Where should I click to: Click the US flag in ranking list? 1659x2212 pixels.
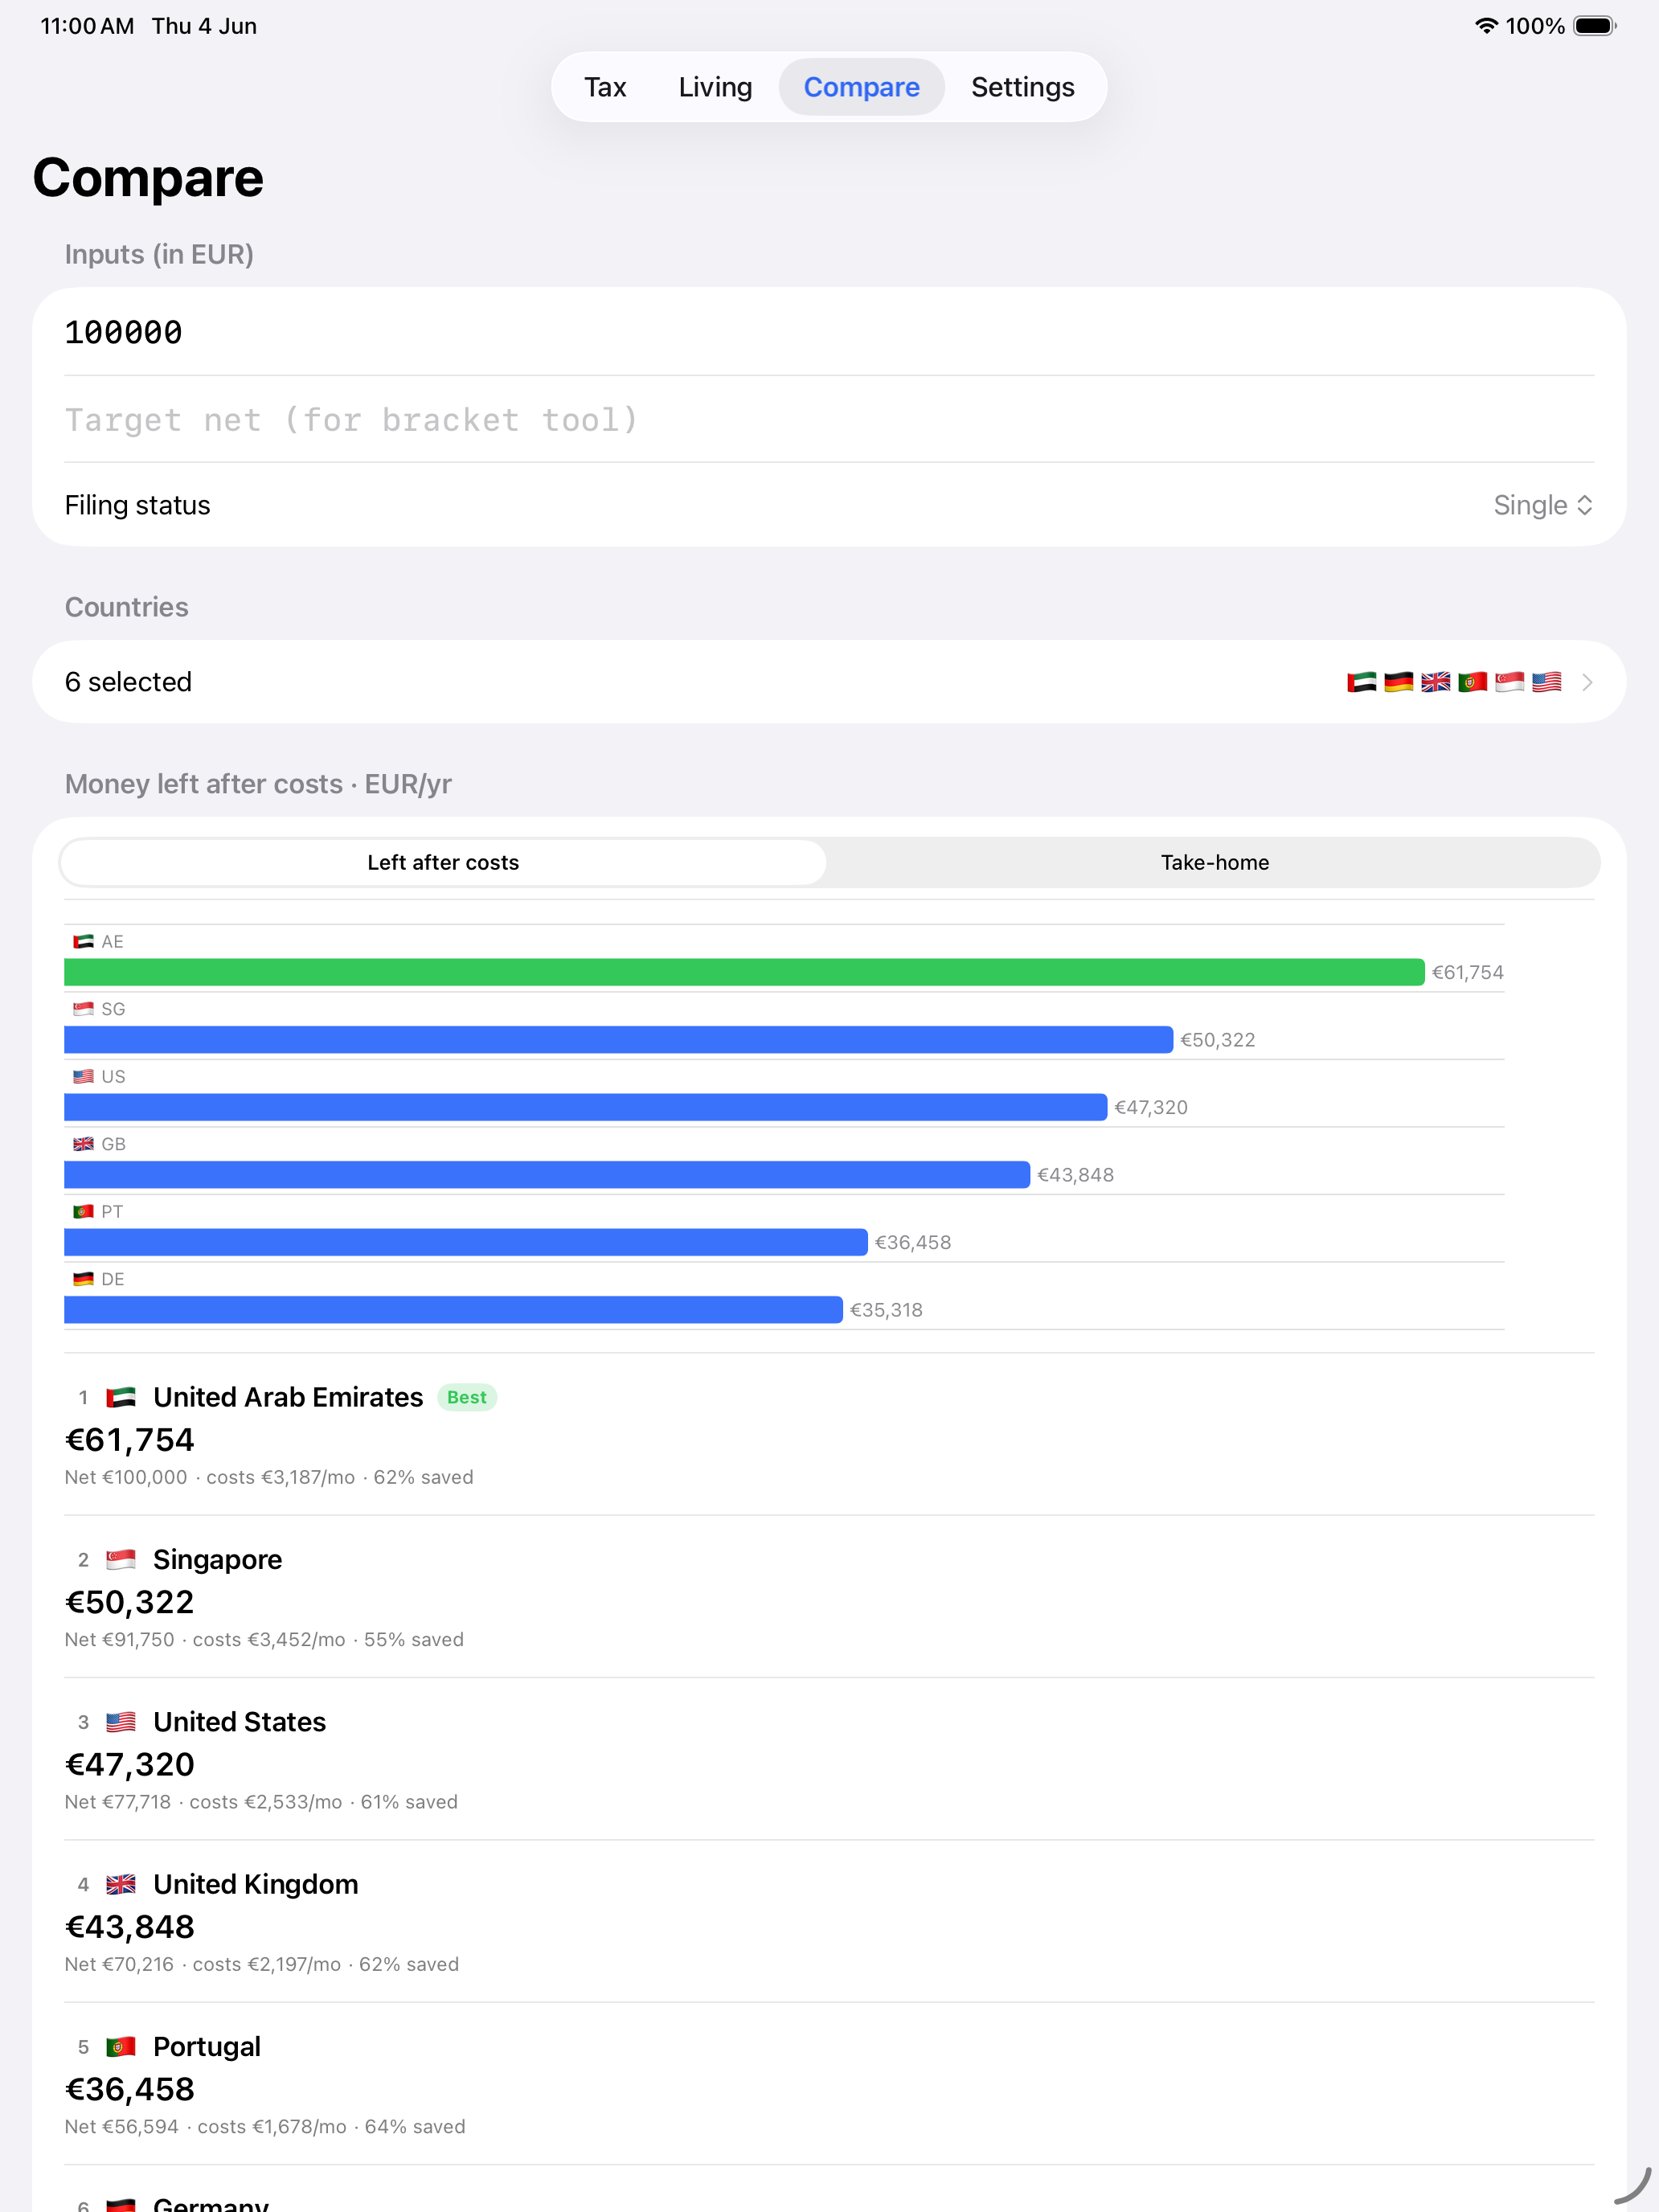pos(121,1722)
